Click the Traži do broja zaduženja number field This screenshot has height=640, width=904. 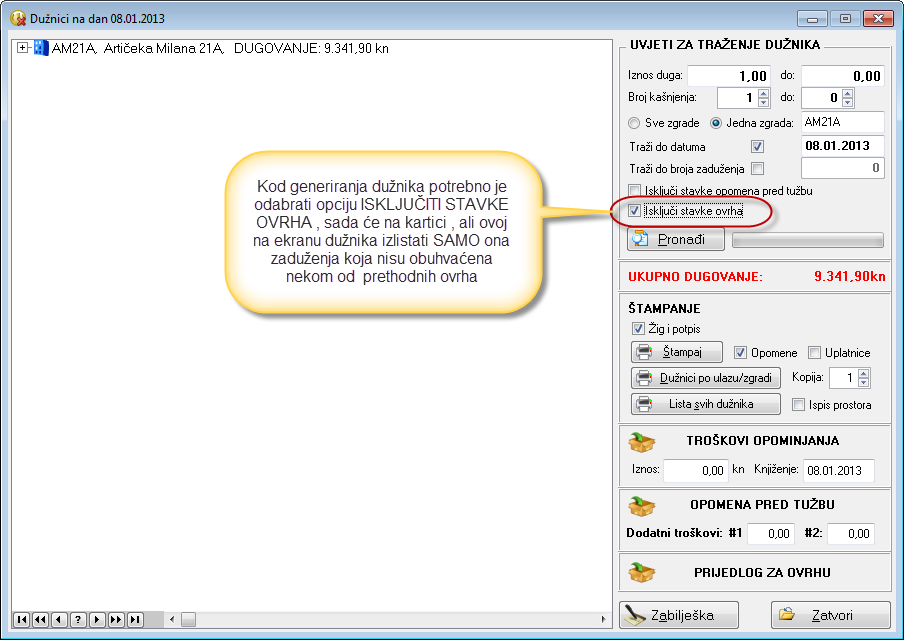[x=843, y=168]
